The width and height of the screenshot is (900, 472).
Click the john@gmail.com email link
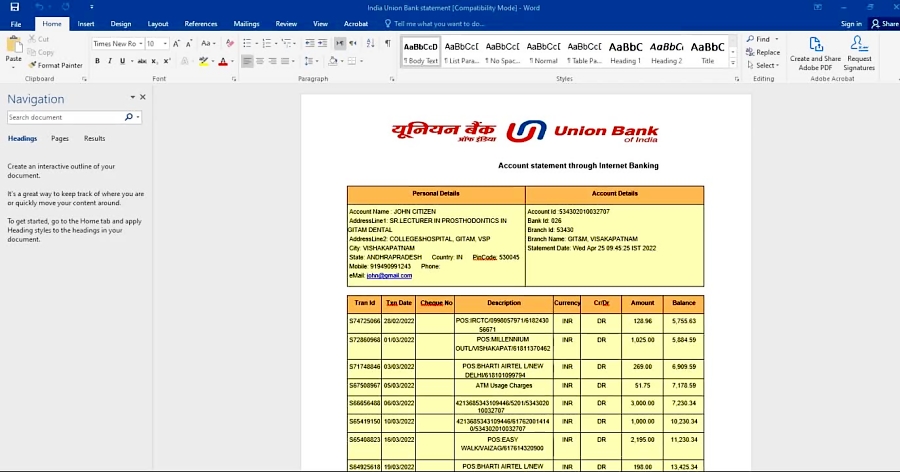(x=389, y=276)
